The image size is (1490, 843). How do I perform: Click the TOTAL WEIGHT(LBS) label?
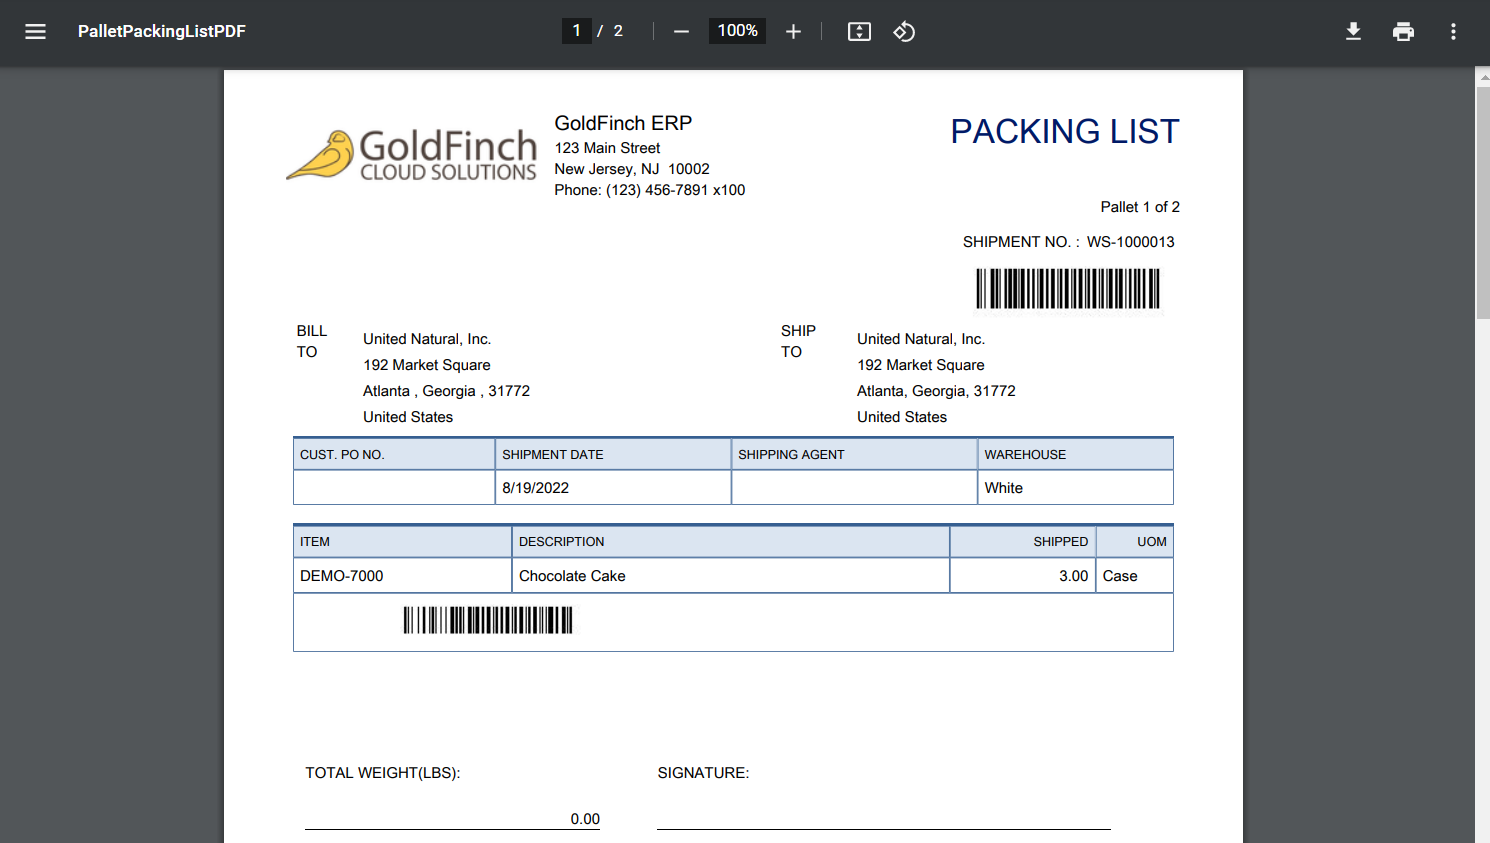383,773
